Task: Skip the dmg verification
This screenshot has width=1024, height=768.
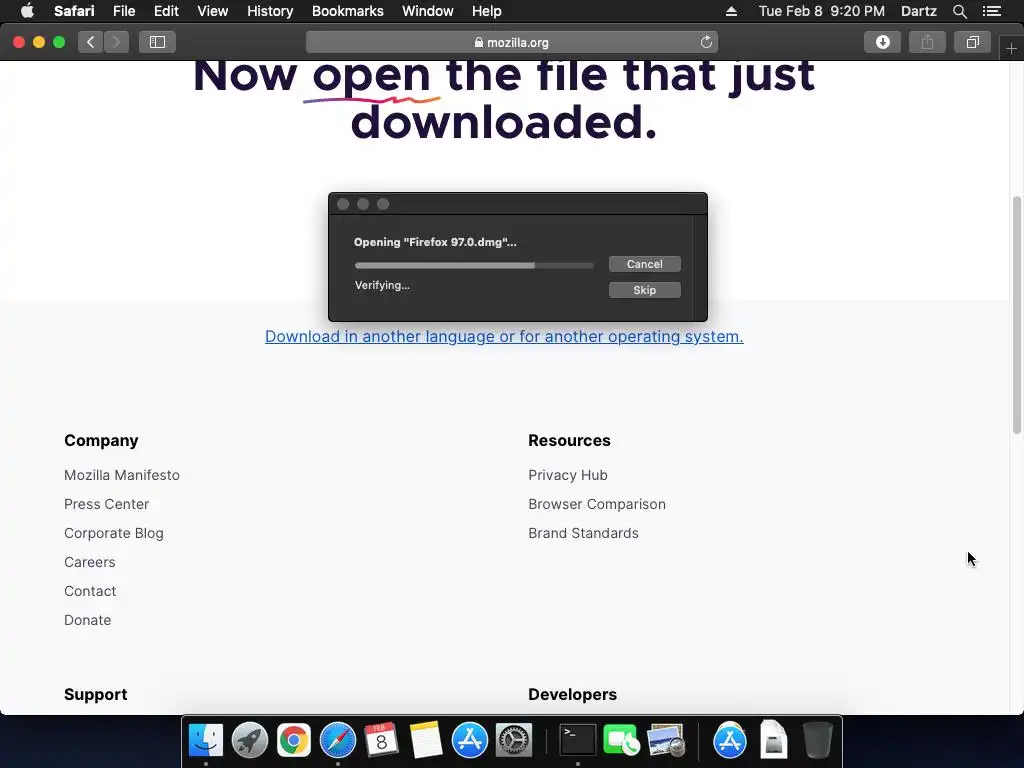Action: [x=645, y=290]
